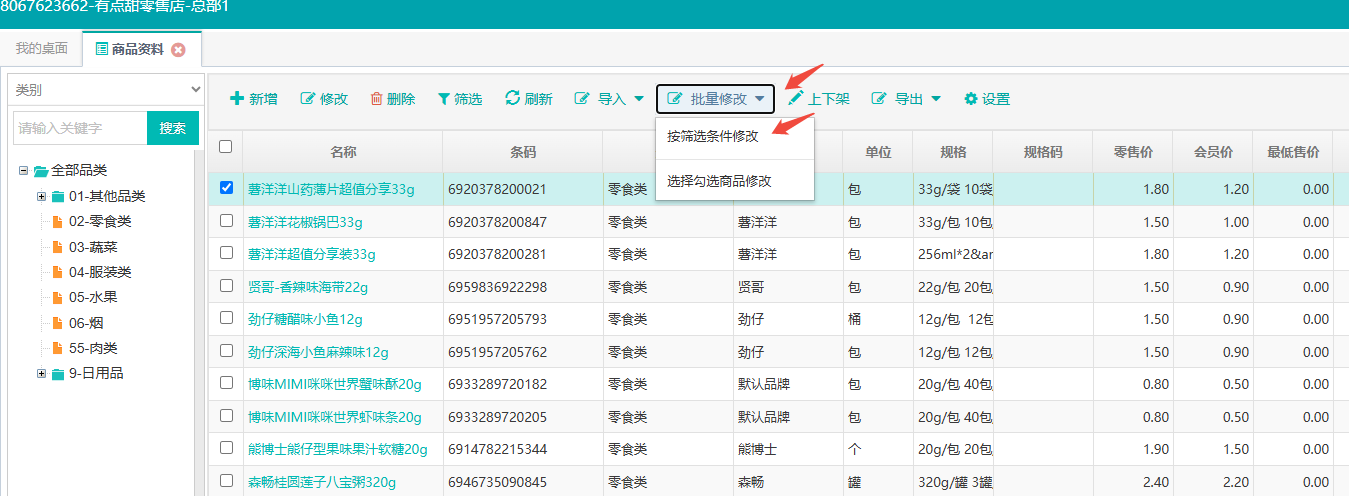Open the 导出 export dropdown
1349x496 pixels.
(906, 99)
